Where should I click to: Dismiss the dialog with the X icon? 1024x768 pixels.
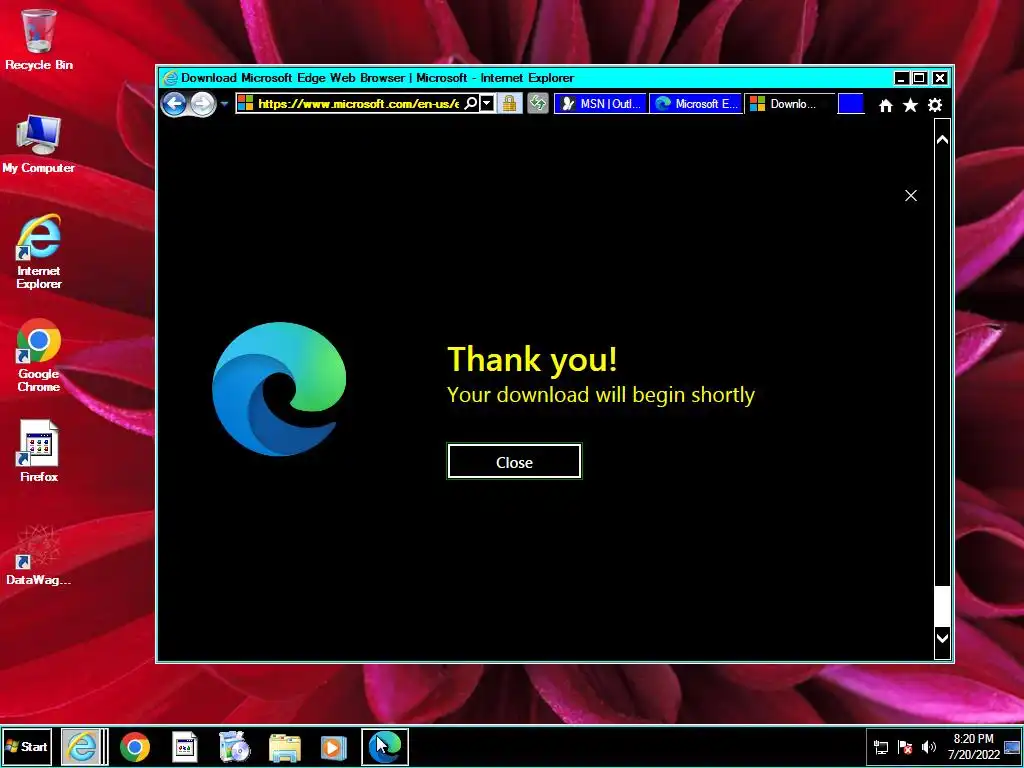coord(910,195)
